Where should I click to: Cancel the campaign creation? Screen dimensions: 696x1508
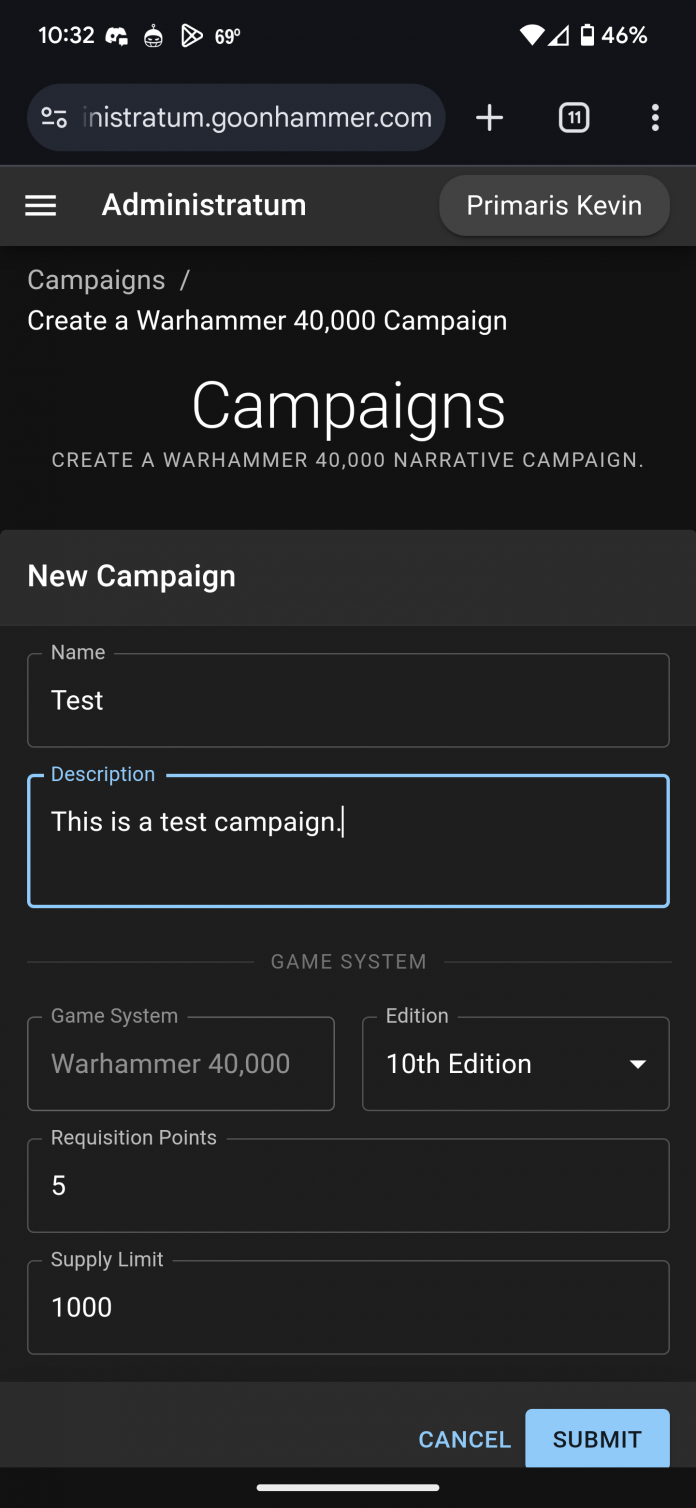coord(464,1438)
